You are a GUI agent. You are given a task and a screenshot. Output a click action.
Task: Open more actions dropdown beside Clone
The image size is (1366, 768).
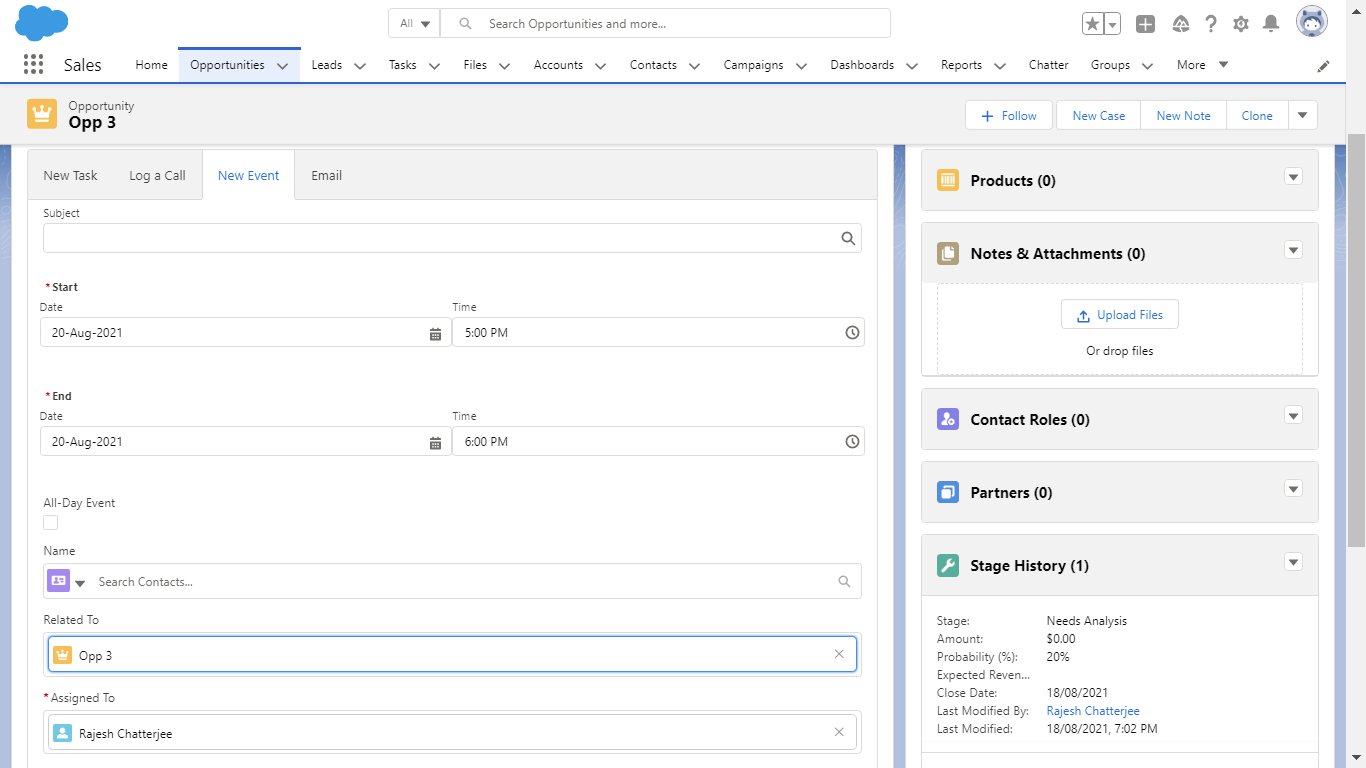(x=1302, y=116)
